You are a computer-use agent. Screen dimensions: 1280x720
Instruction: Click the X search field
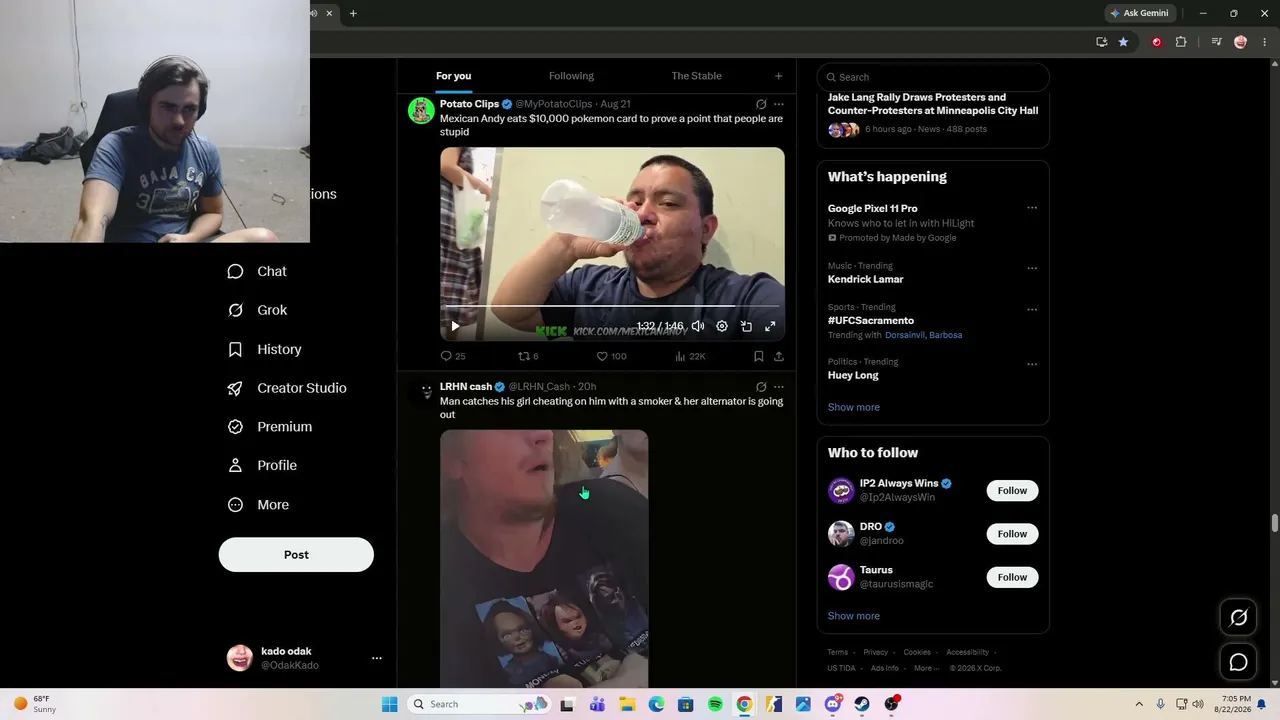coord(933,77)
